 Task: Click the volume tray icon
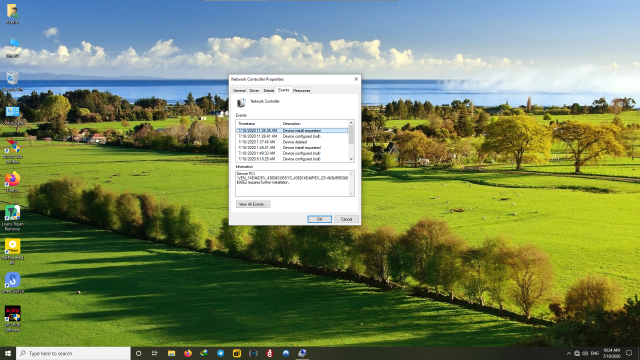tap(585, 353)
